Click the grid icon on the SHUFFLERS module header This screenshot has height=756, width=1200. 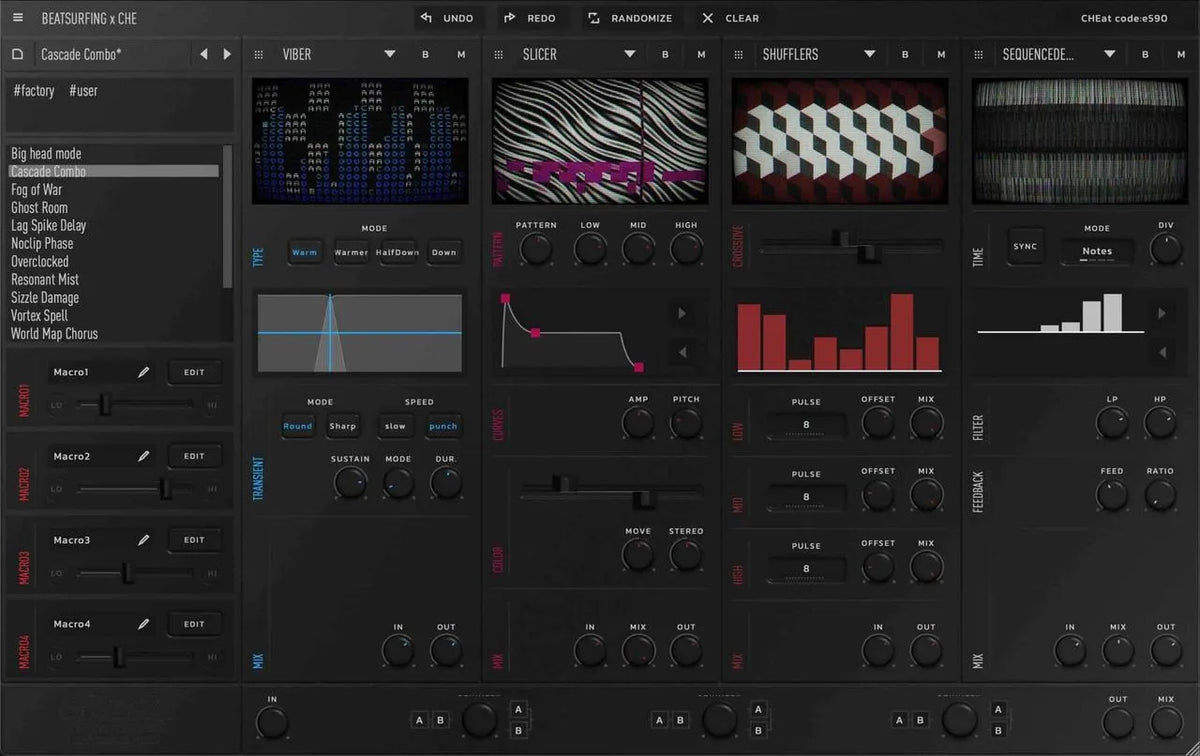738,54
